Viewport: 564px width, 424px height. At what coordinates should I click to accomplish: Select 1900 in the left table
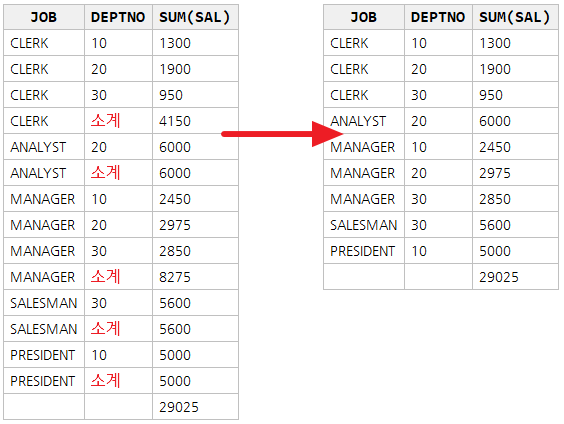click(x=175, y=69)
